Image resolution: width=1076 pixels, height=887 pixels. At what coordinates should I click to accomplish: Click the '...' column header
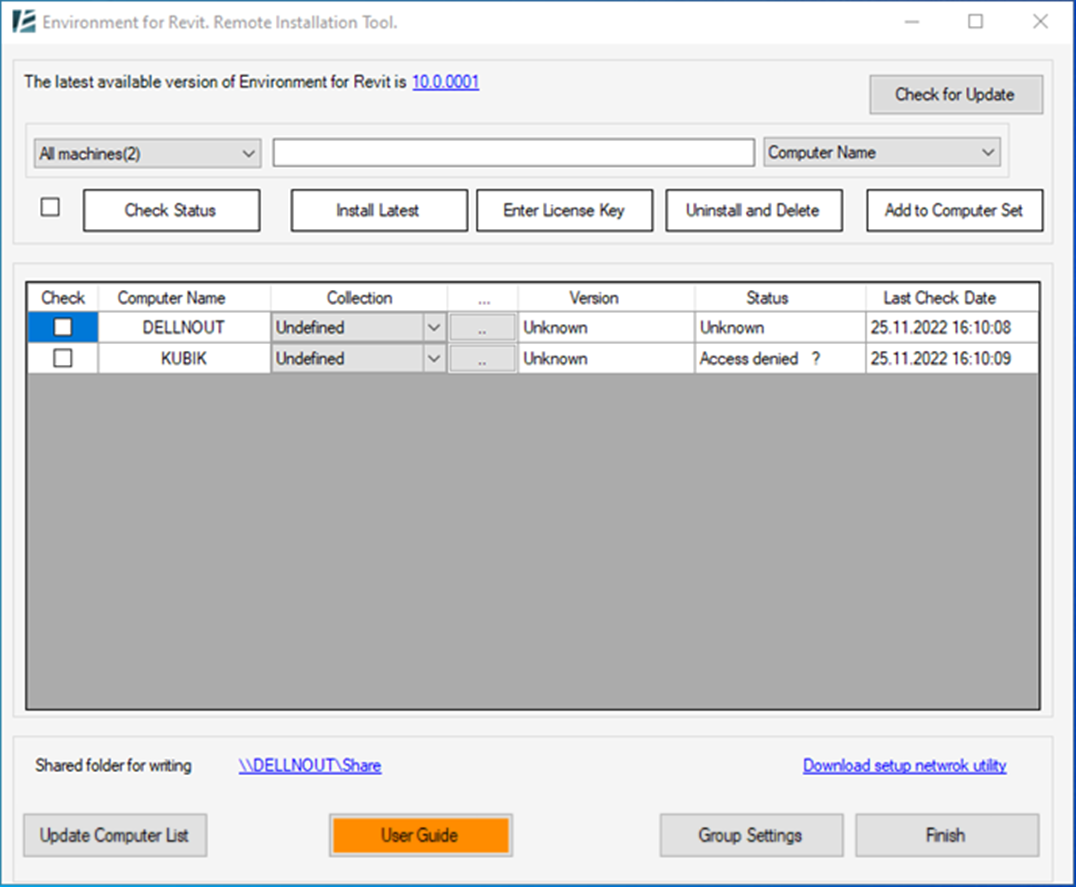(x=483, y=298)
